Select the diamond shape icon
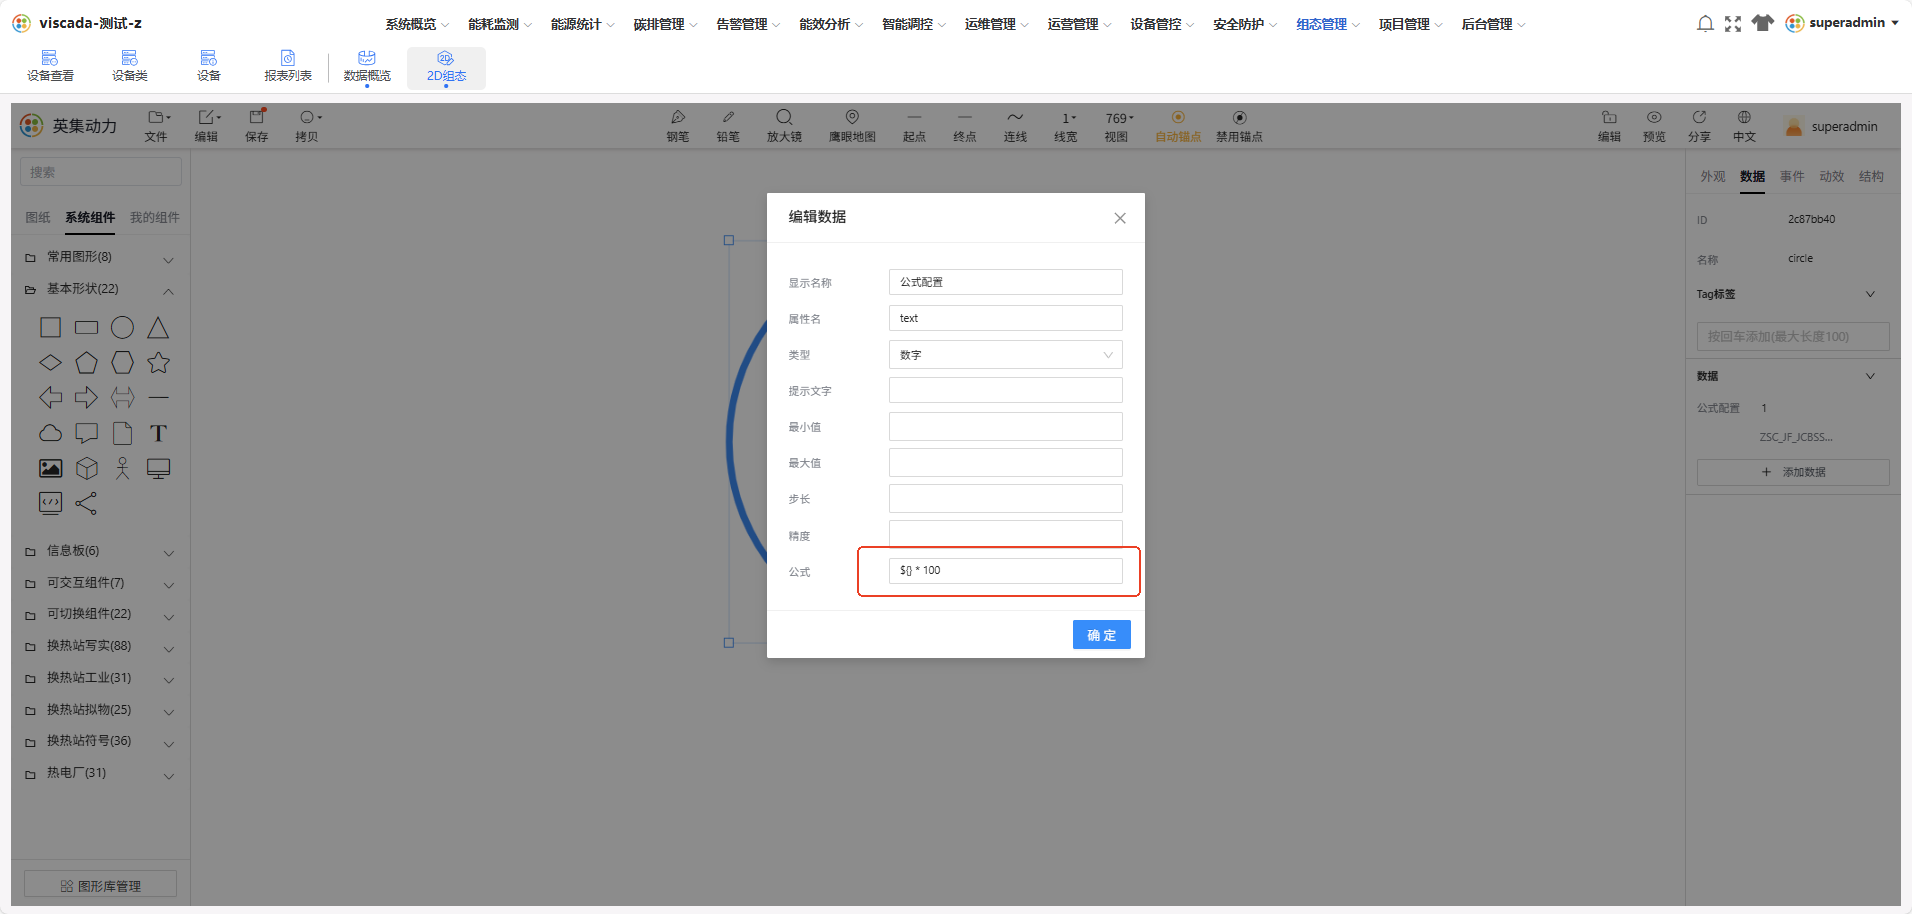 [50, 363]
